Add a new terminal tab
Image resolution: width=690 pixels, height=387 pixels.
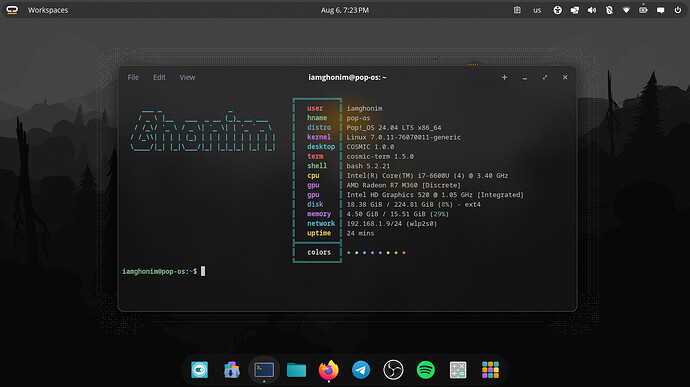(x=504, y=77)
